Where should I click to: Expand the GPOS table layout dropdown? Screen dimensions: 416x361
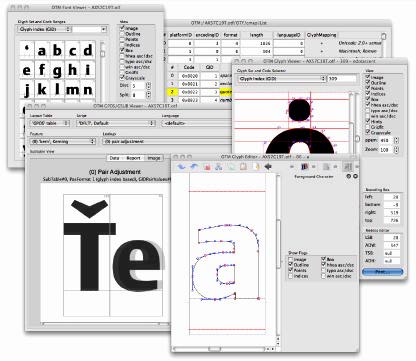(x=50, y=123)
